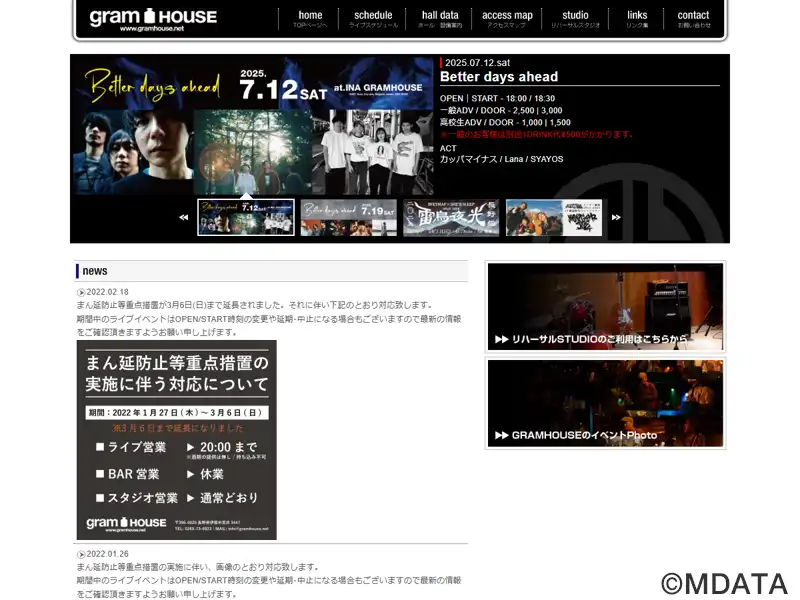Open the まん延防止等重点措置 notice image
Viewport: 800px width, 600px height.
tap(177, 440)
